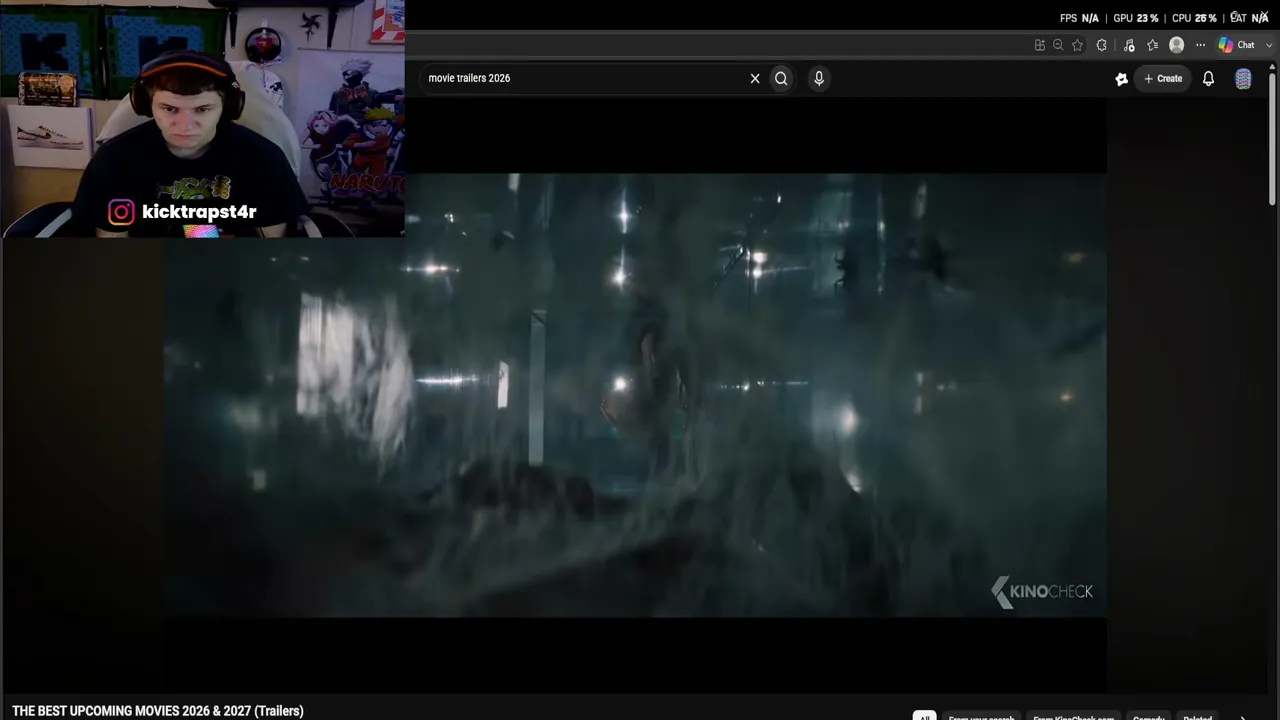Click the search field containing 'movie trailers 2026'

(x=585, y=78)
